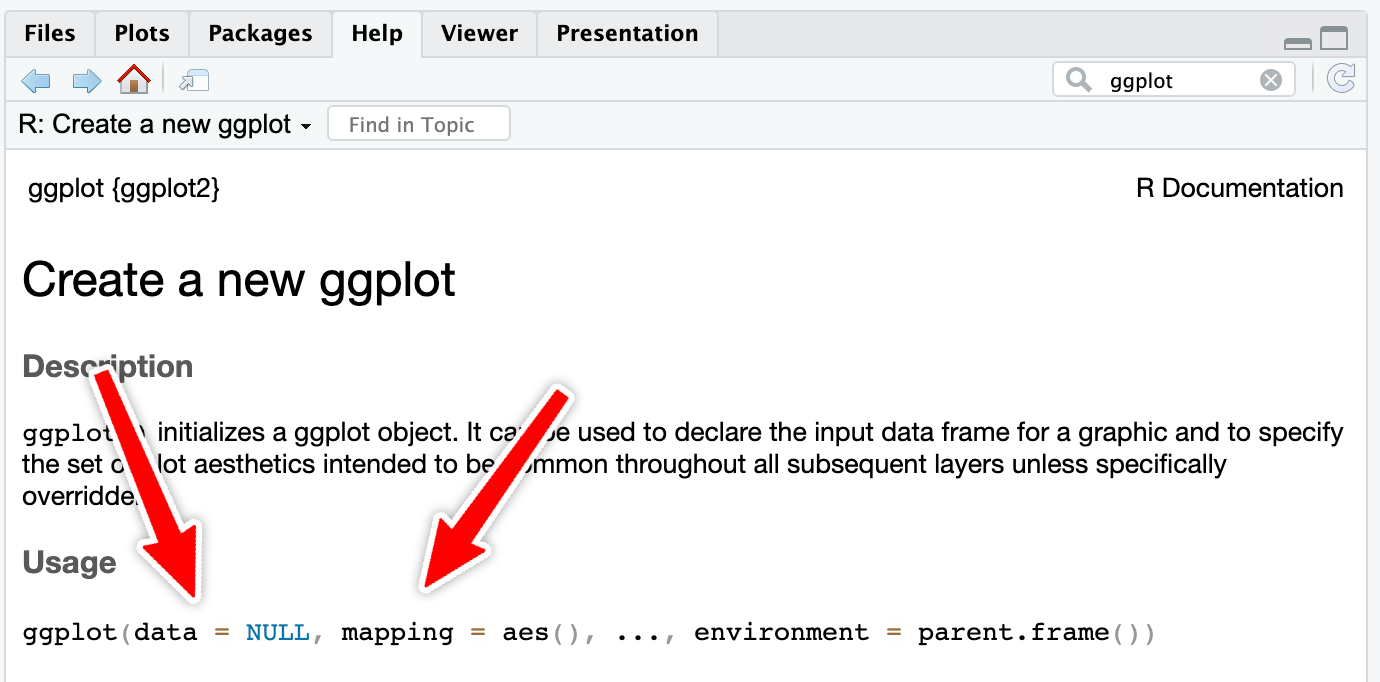Minimize the Help pane

coord(1297,42)
